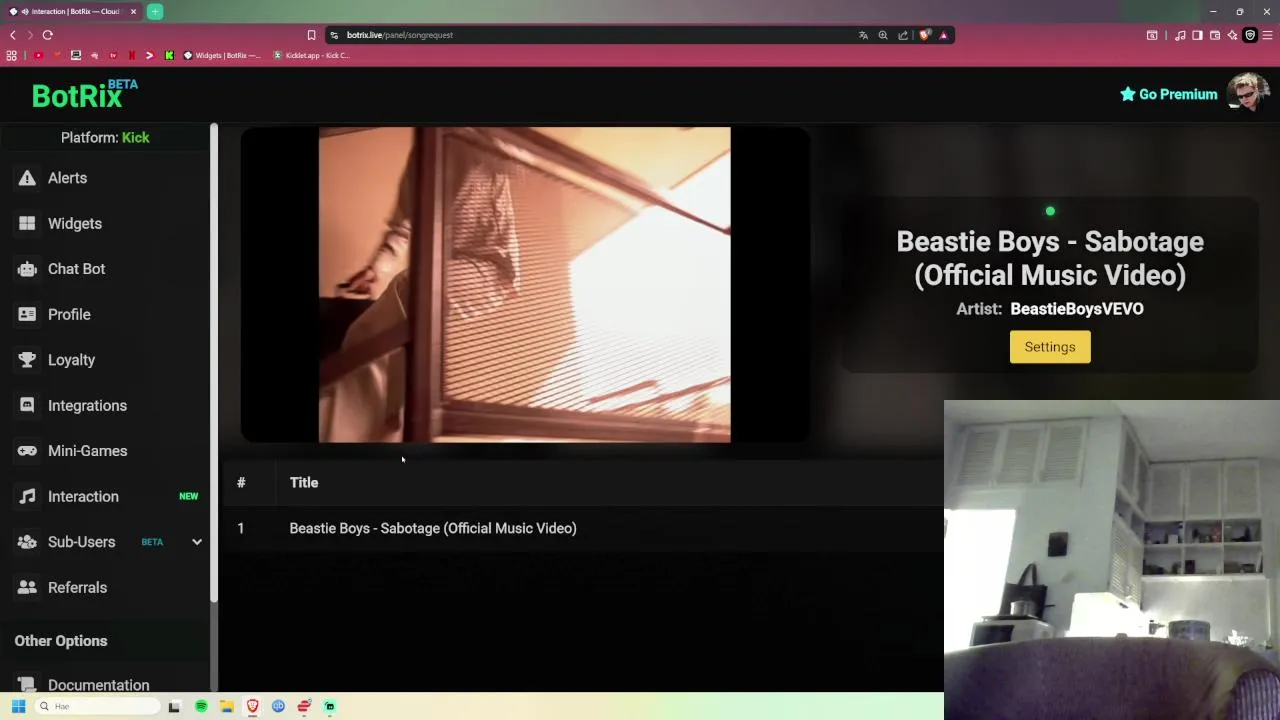Open the bookmarks apps grid icon
The image size is (1280, 720).
click(12, 55)
